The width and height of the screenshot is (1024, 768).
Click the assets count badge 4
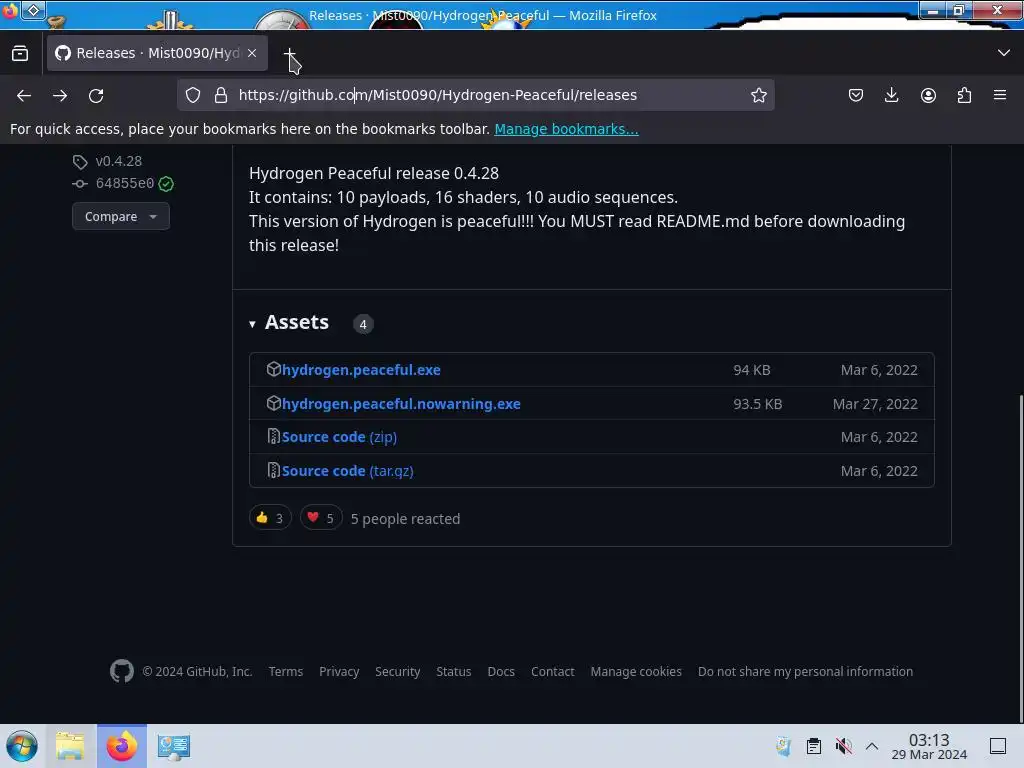pyautogui.click(x=363, y=324)
